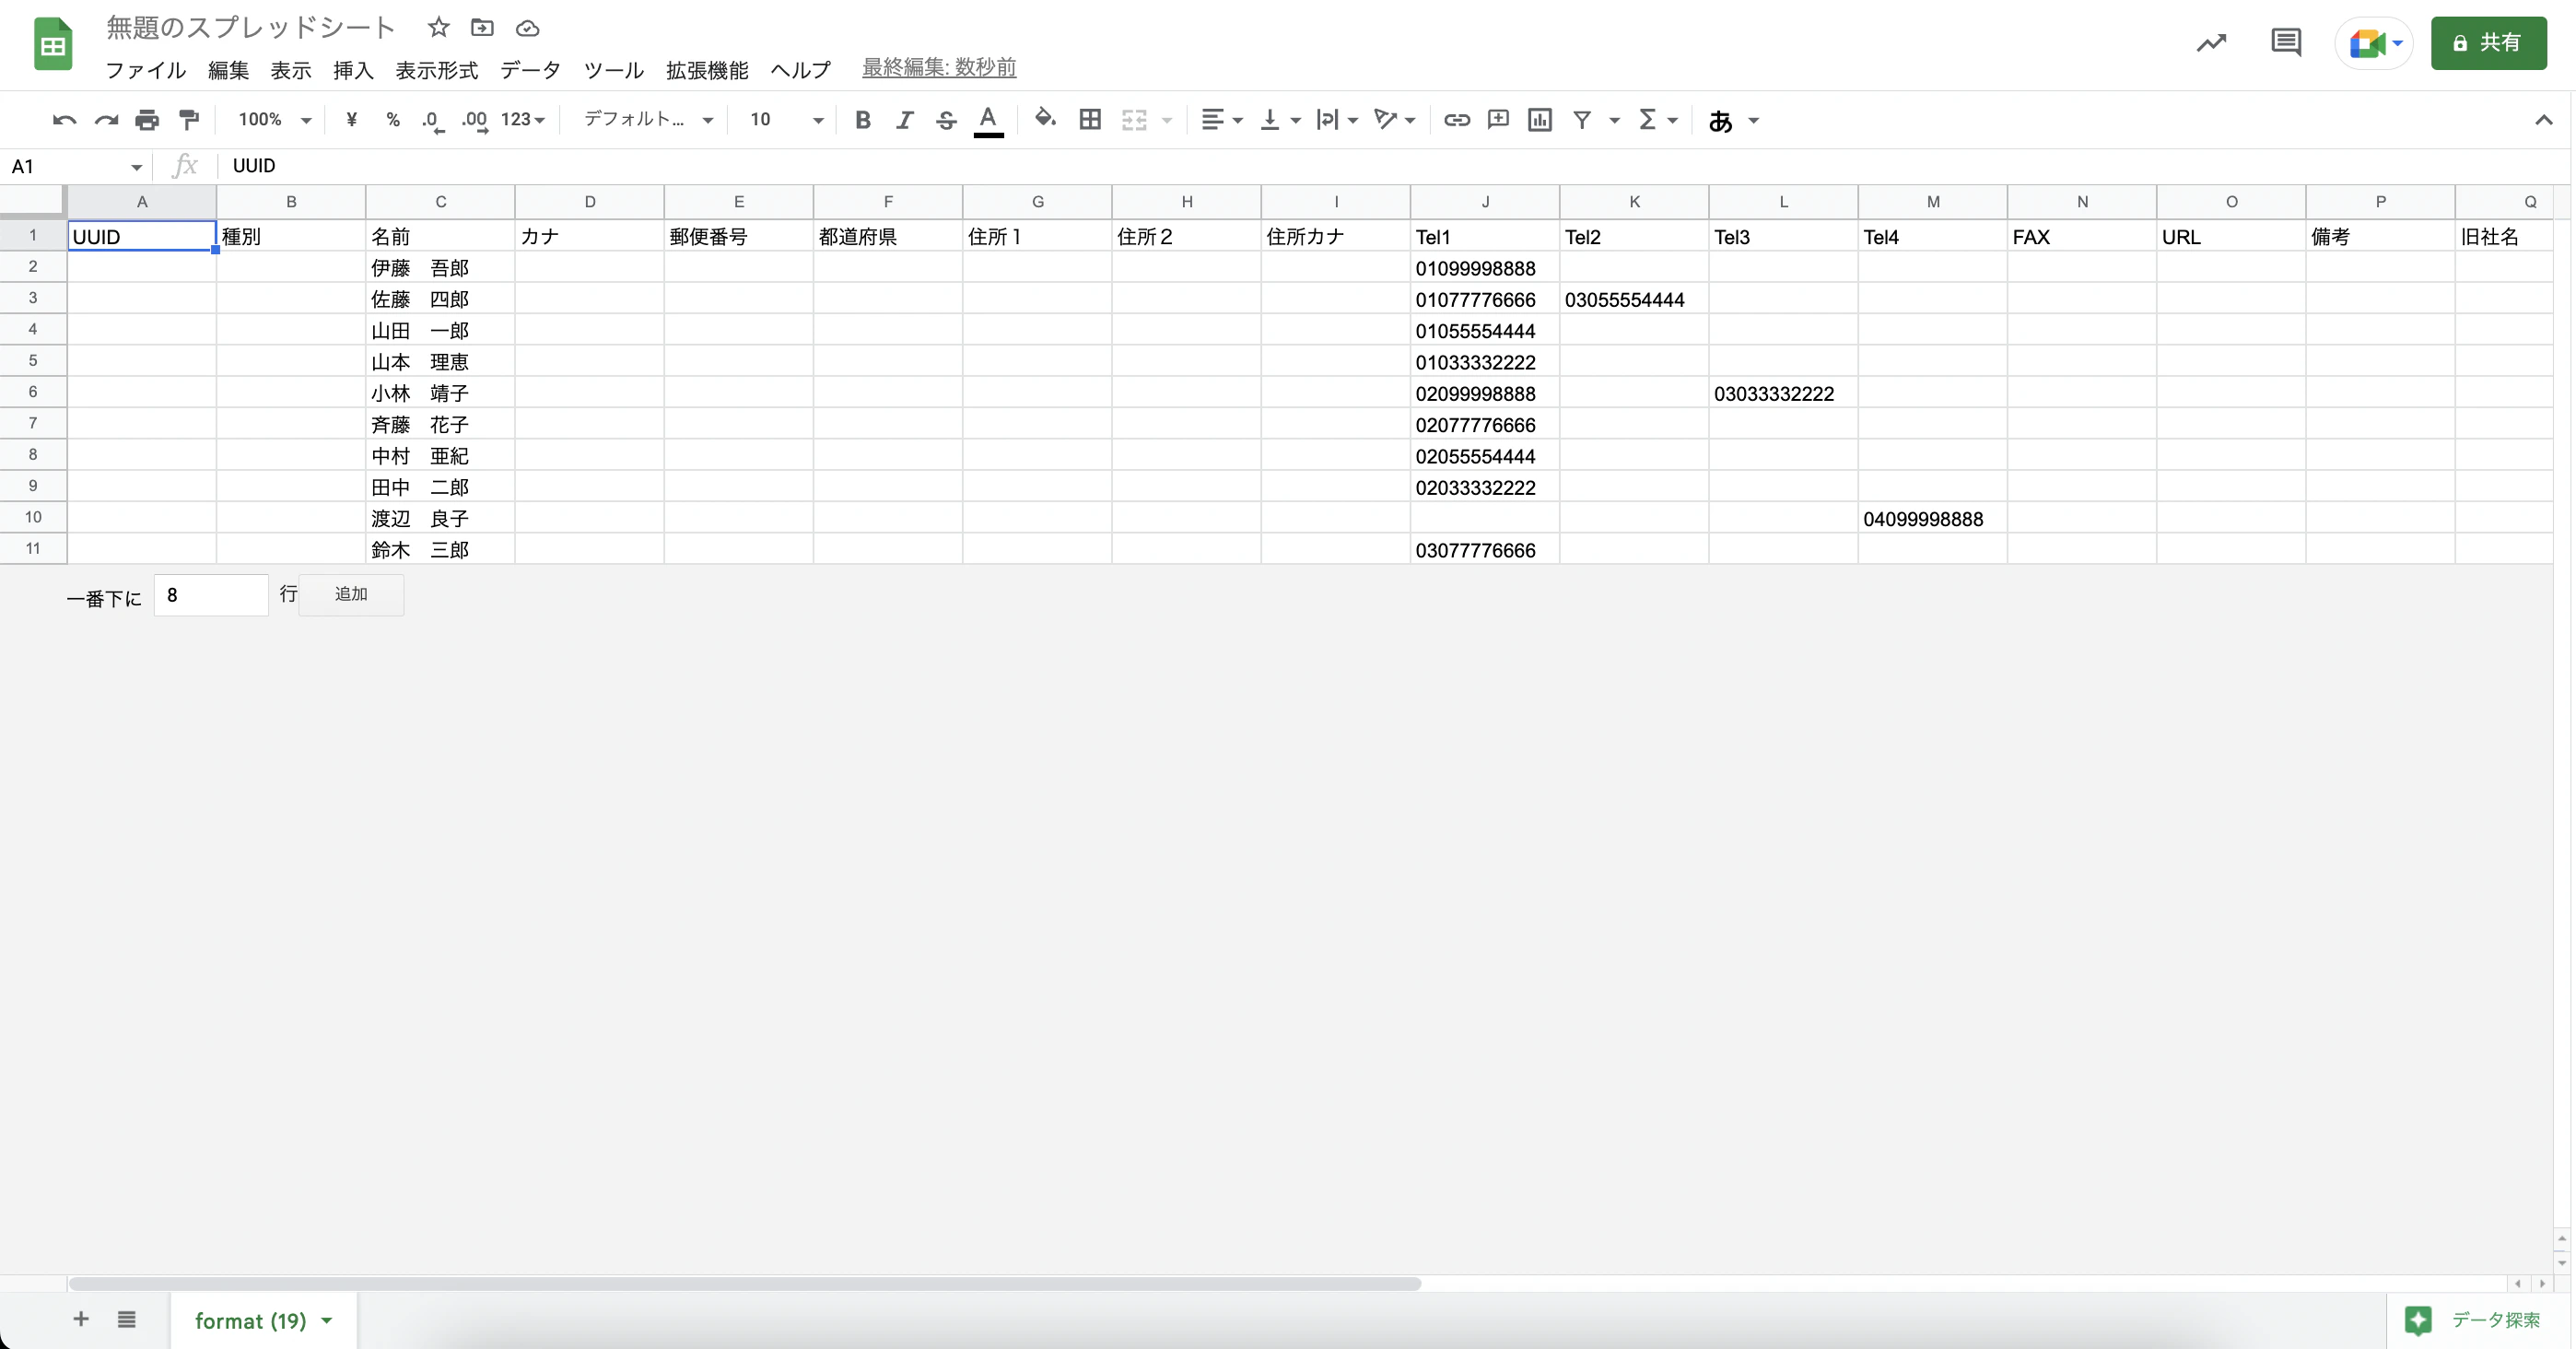The width and height of the screenshot is (2576, 1349).
Task: Open the 表示 menu
Action: (x=291, y=69)
